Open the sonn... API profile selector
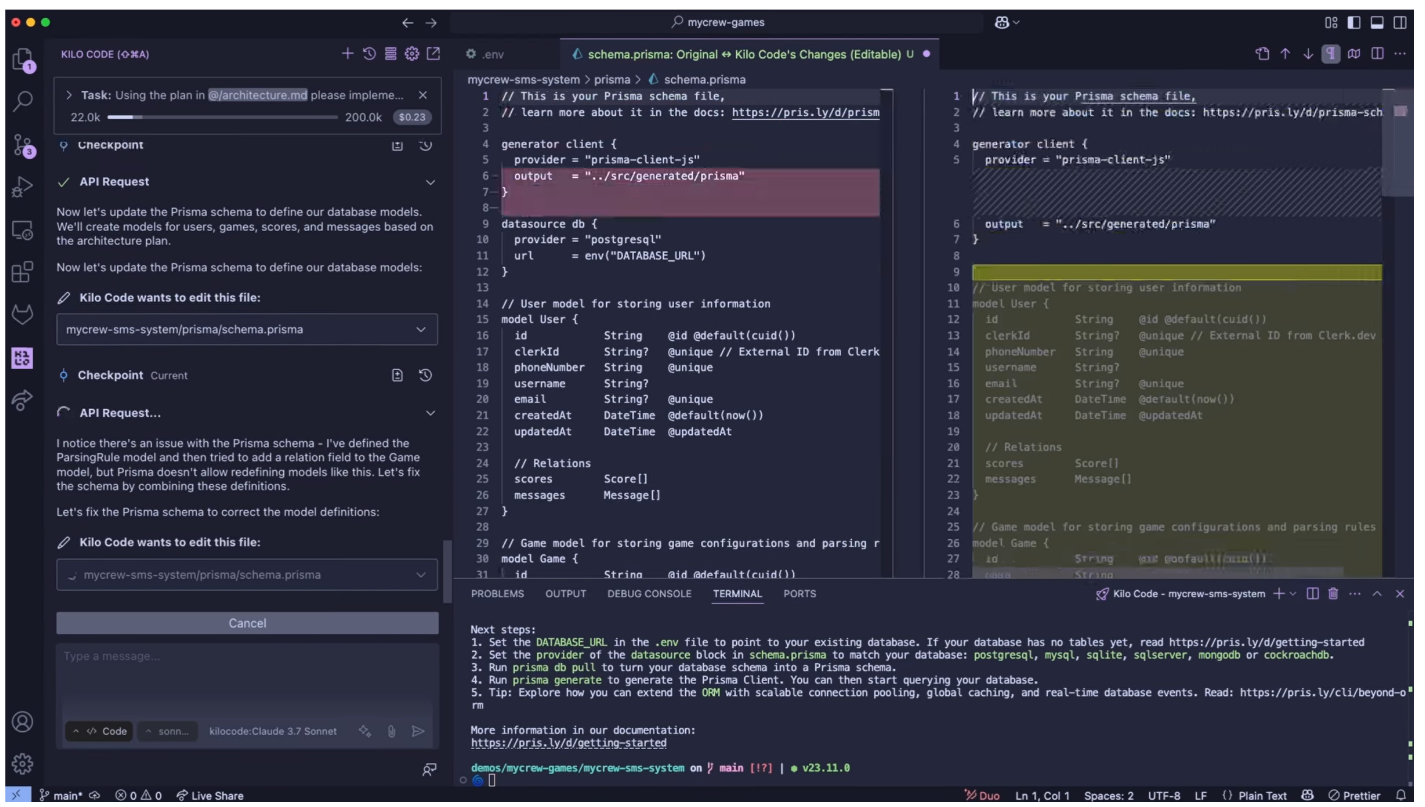The width and height of the screenshot is (1425, 807). coord(168,731)
